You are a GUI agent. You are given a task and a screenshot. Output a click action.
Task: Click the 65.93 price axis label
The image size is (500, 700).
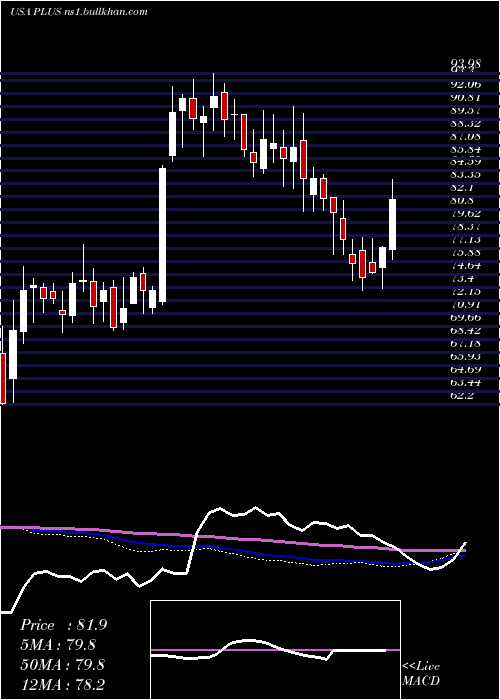tap(465, 357)
